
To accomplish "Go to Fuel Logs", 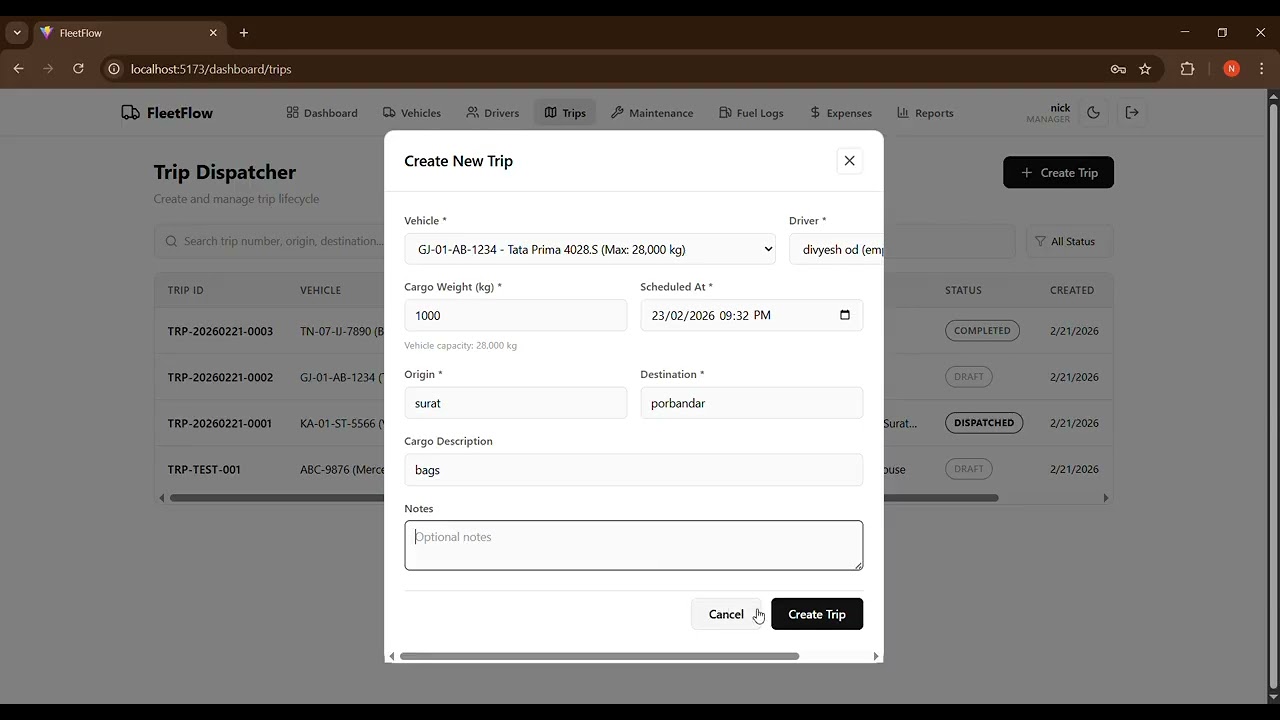I will pos(751,113).
